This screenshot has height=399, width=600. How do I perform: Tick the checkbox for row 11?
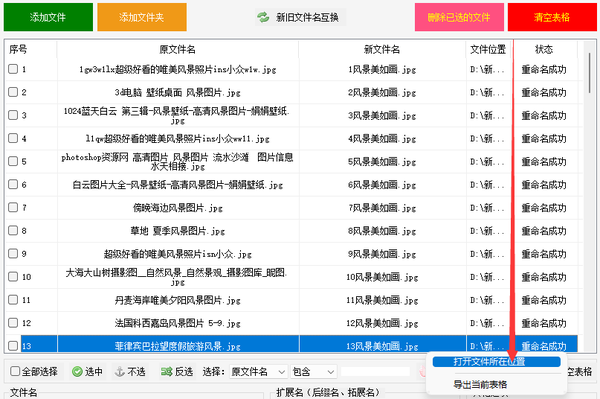(x=13, y=300)
